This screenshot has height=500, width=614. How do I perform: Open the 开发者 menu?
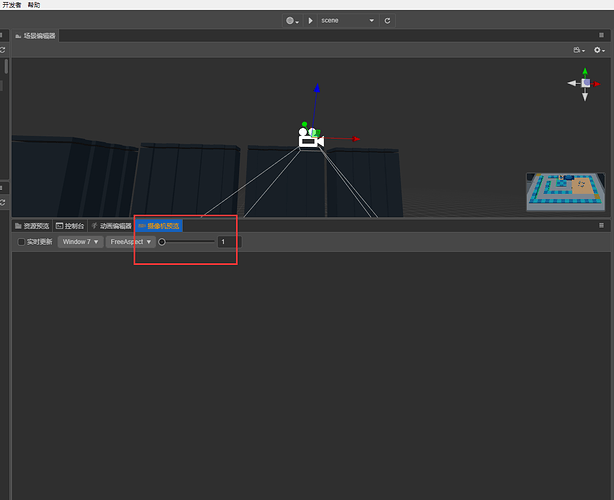click(x=11, y=5)
